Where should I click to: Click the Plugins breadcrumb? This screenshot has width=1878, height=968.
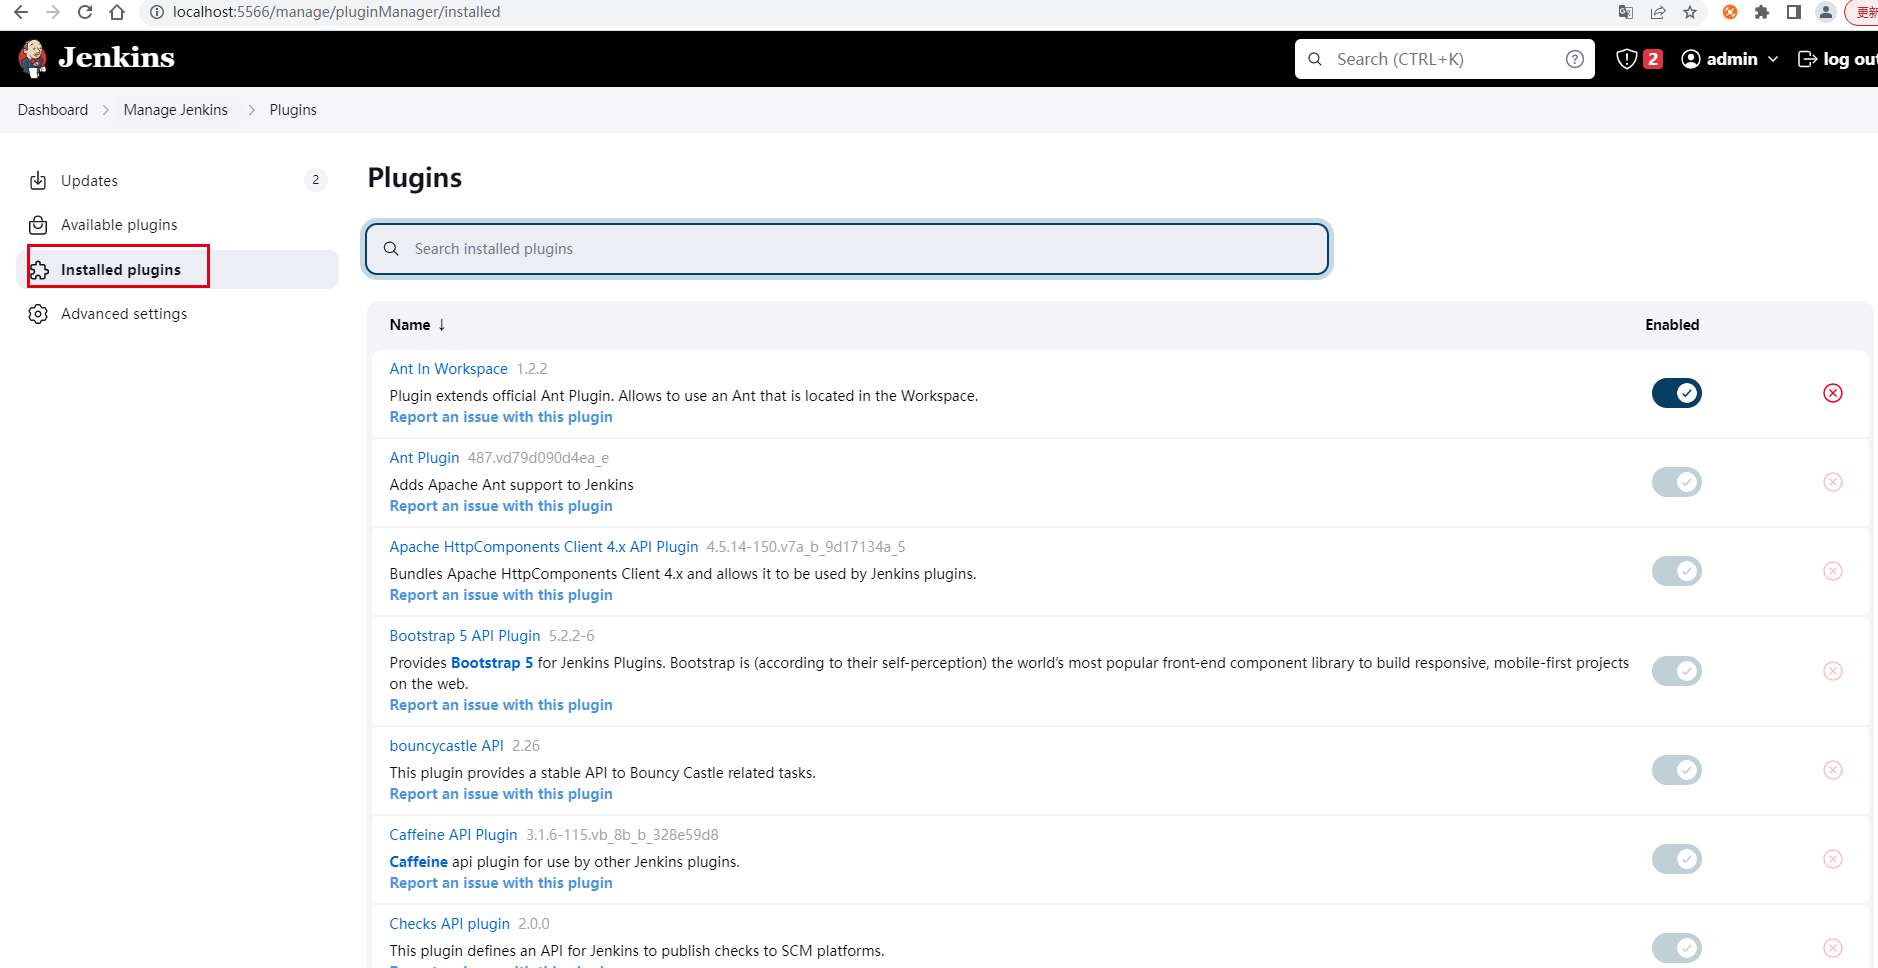[x=293, y=110]
